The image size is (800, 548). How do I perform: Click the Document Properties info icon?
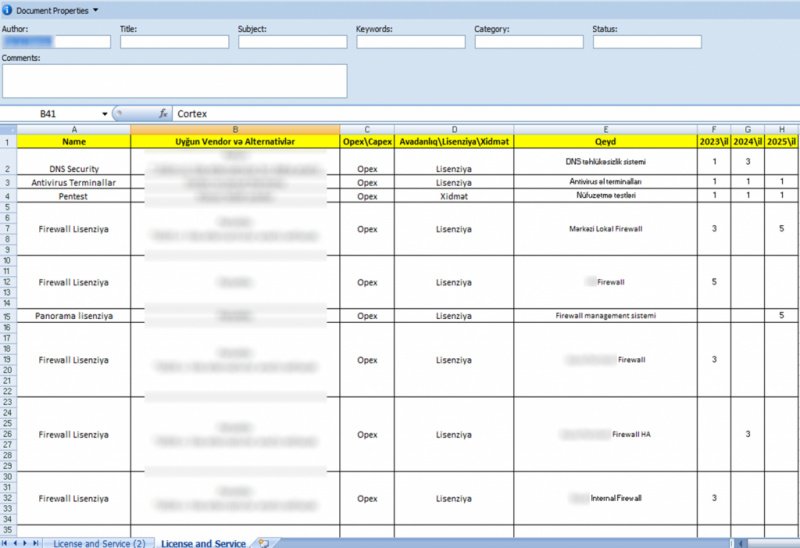pos(8,10)
